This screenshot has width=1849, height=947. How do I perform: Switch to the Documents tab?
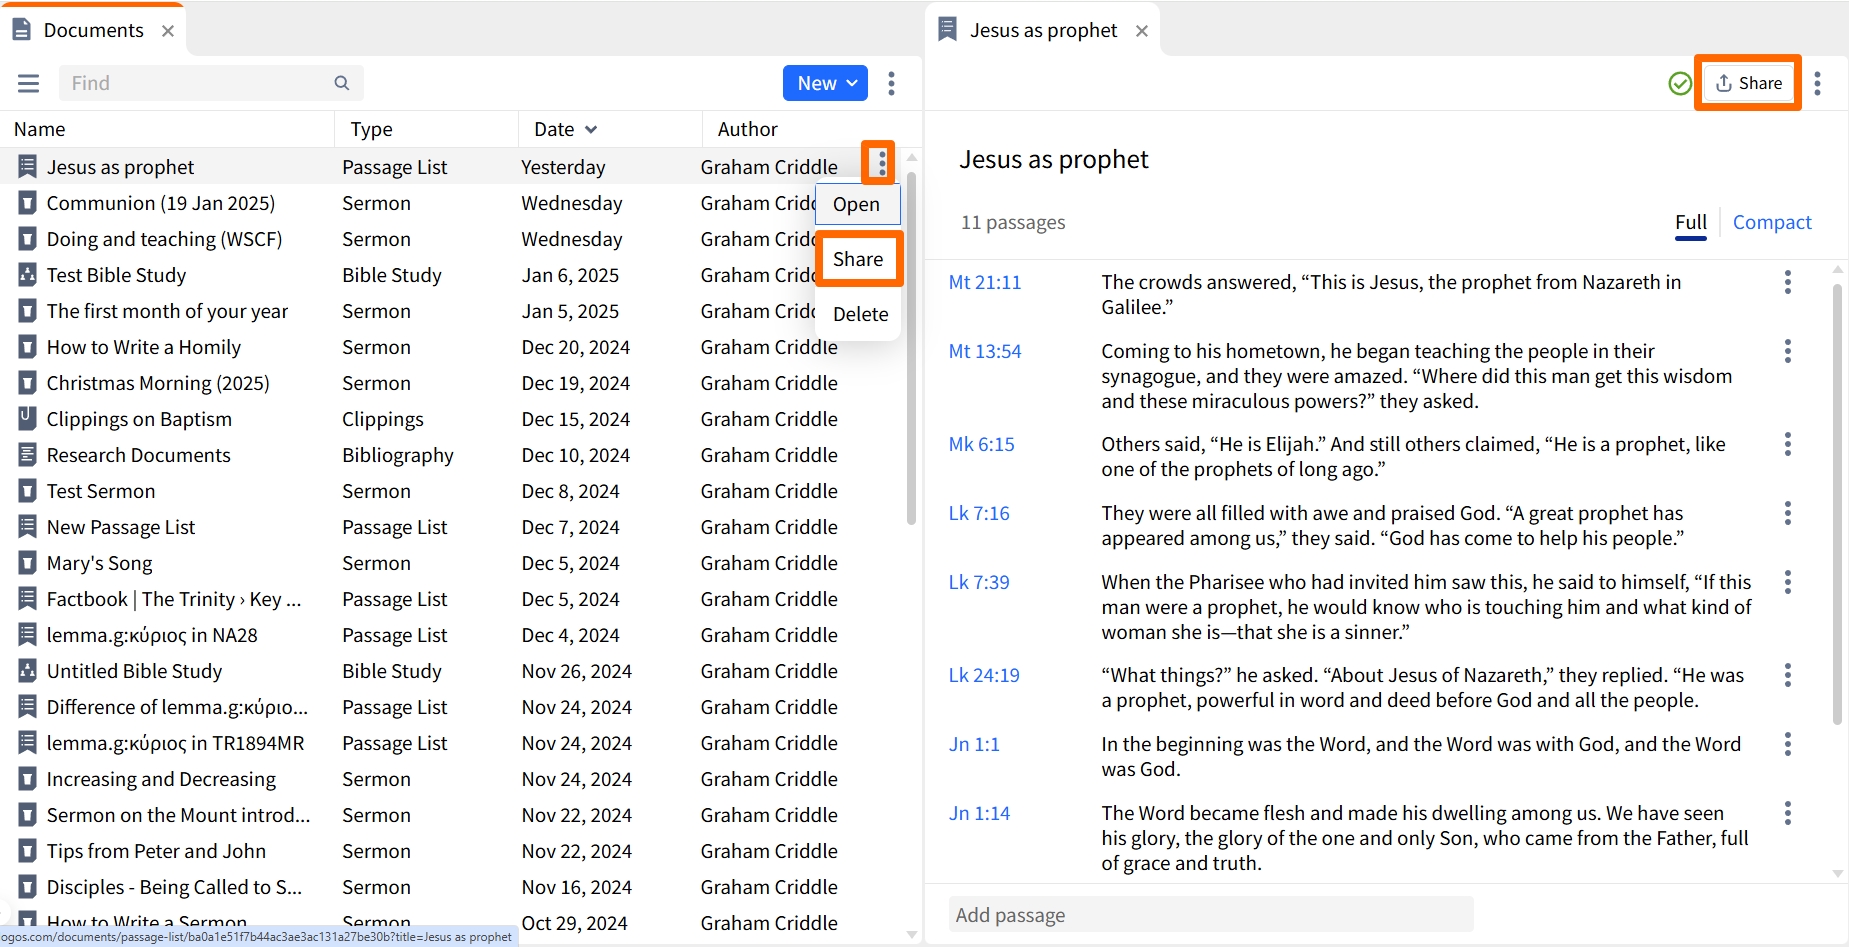pyautogui.click(x=93, y=31)
